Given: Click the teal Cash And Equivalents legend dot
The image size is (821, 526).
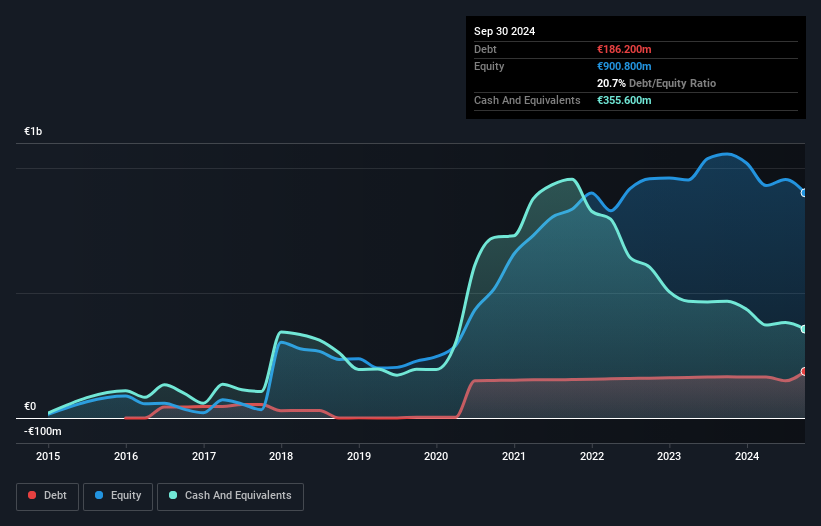Looking at the screenshot, I should pyautogui.click(x=173, y=495).
